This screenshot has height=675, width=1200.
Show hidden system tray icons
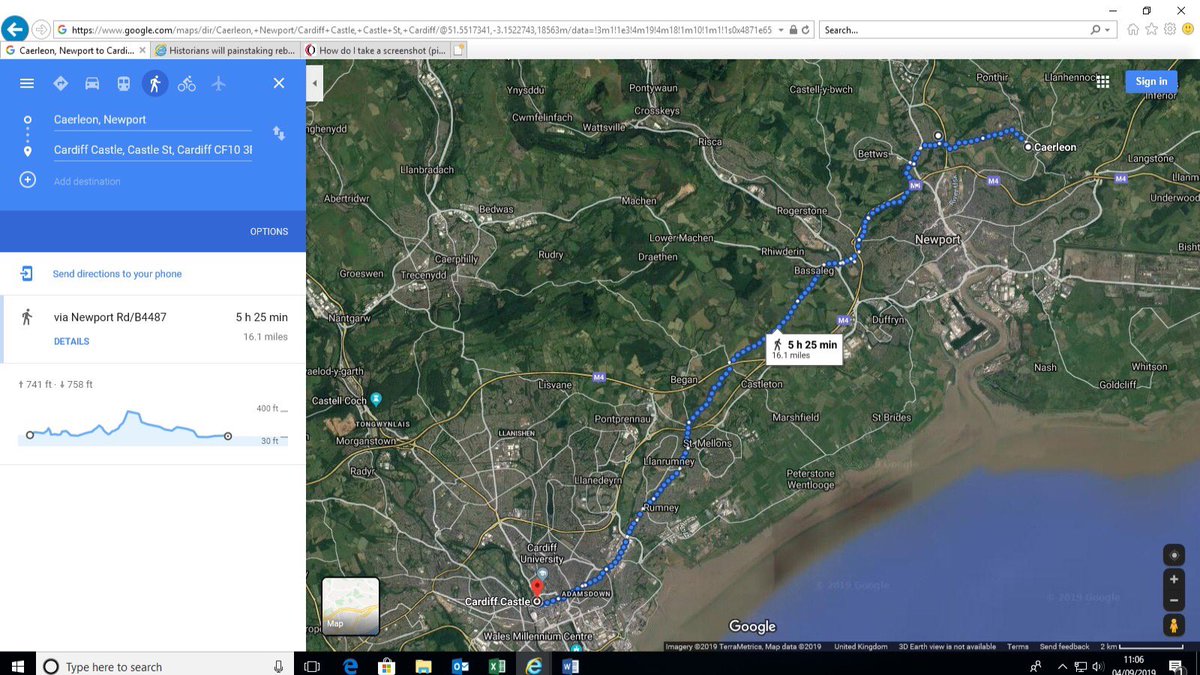[1062, 666]
